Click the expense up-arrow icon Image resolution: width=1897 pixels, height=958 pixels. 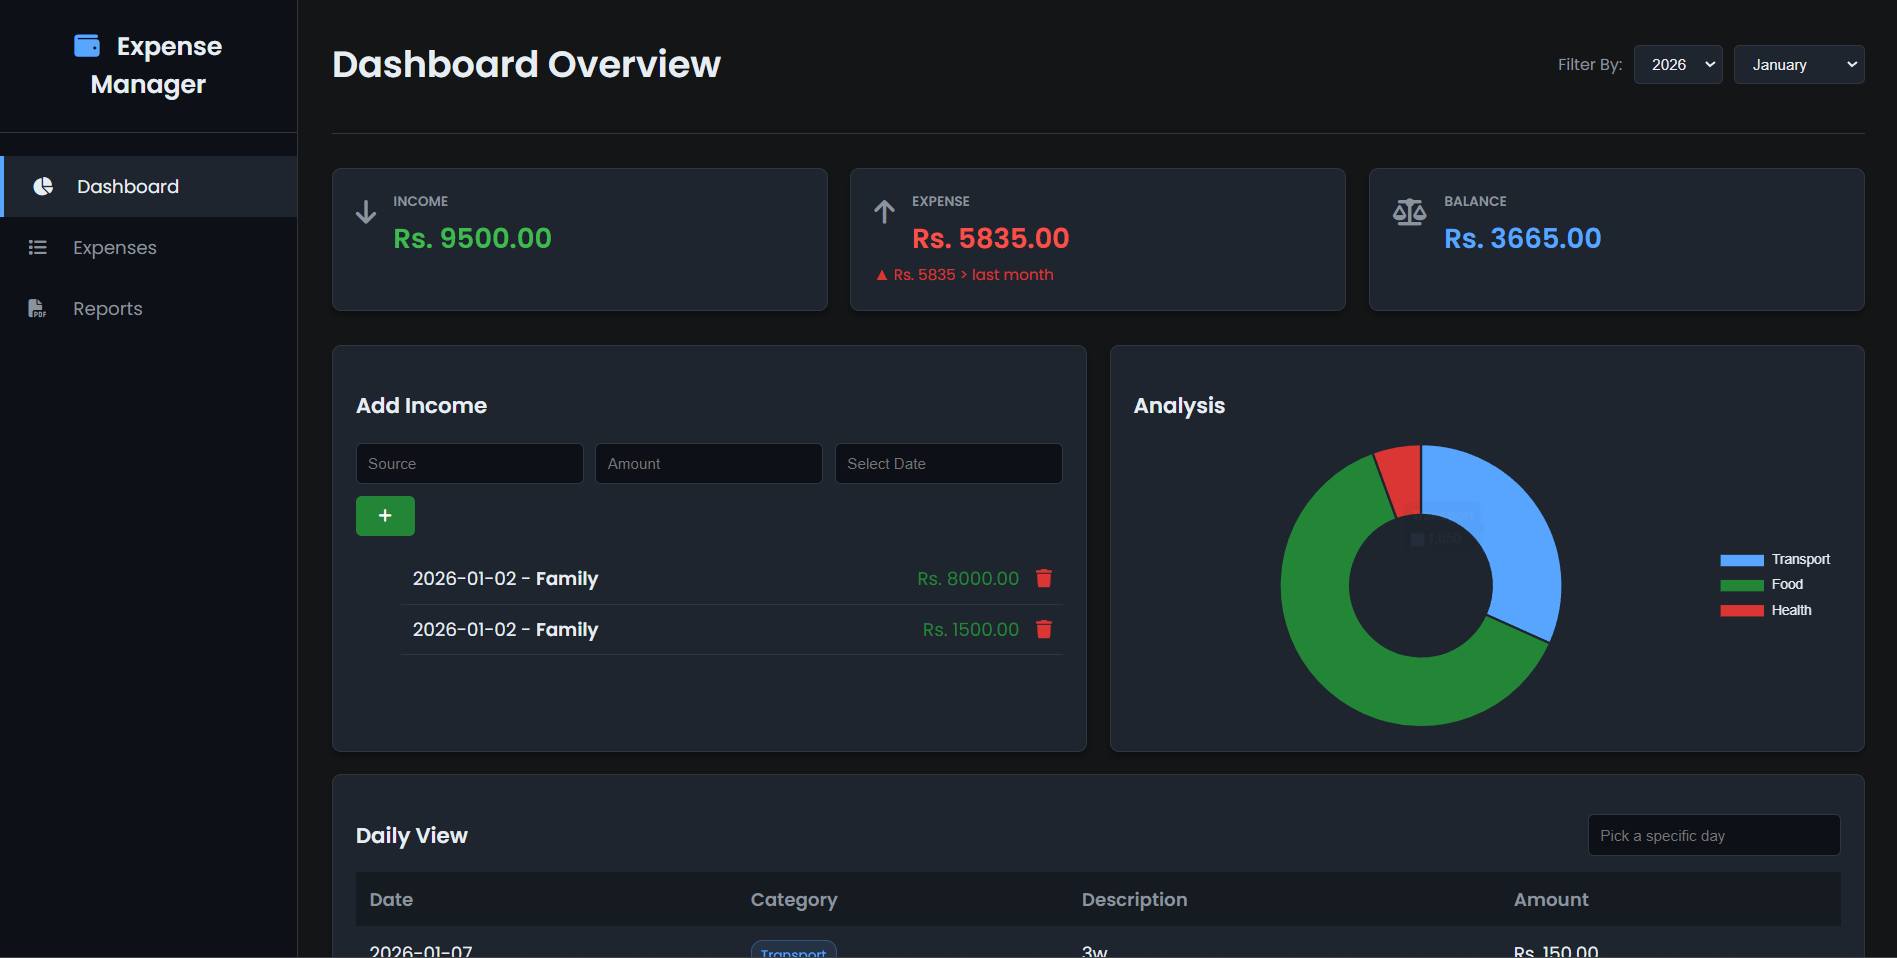click(884, 212)
